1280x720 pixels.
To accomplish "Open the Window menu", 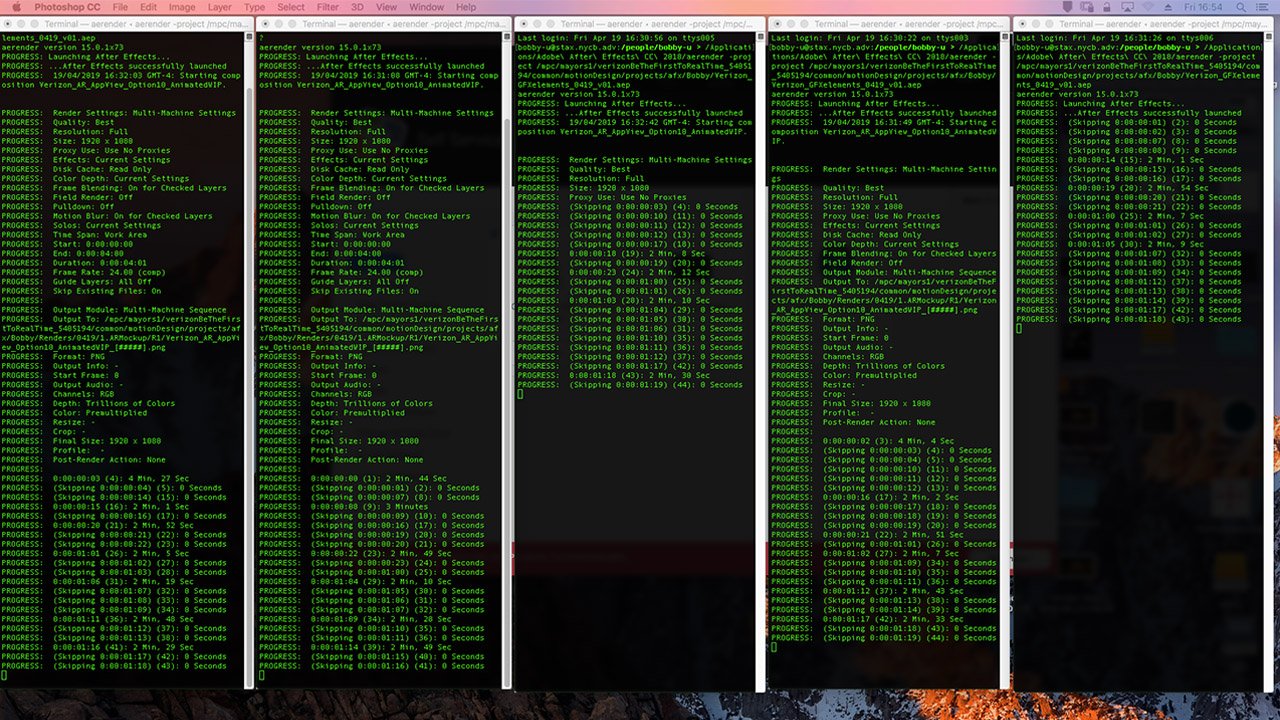I will pos(427,7).
